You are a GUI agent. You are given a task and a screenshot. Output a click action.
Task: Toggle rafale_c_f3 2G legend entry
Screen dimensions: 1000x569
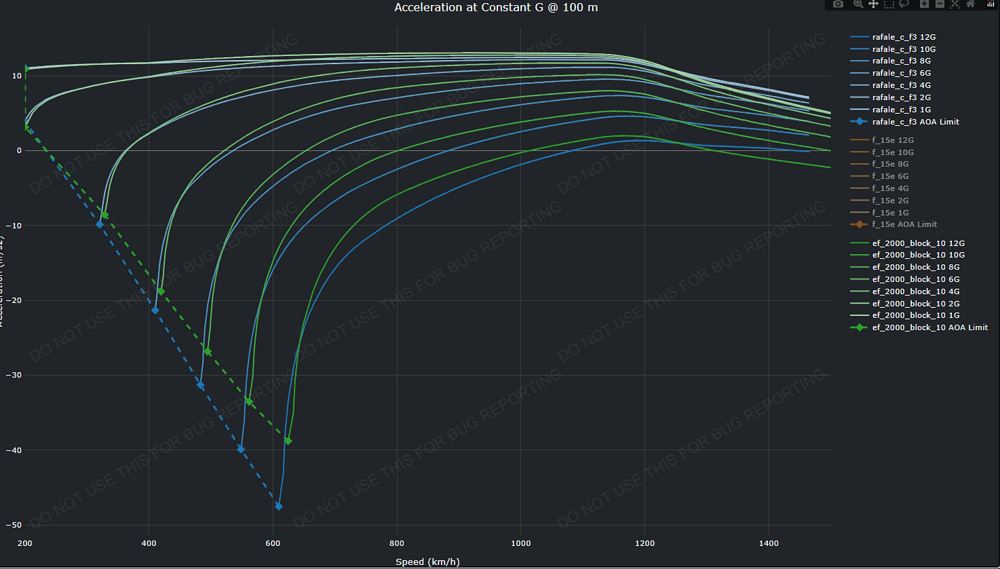[x=890, y=98]
